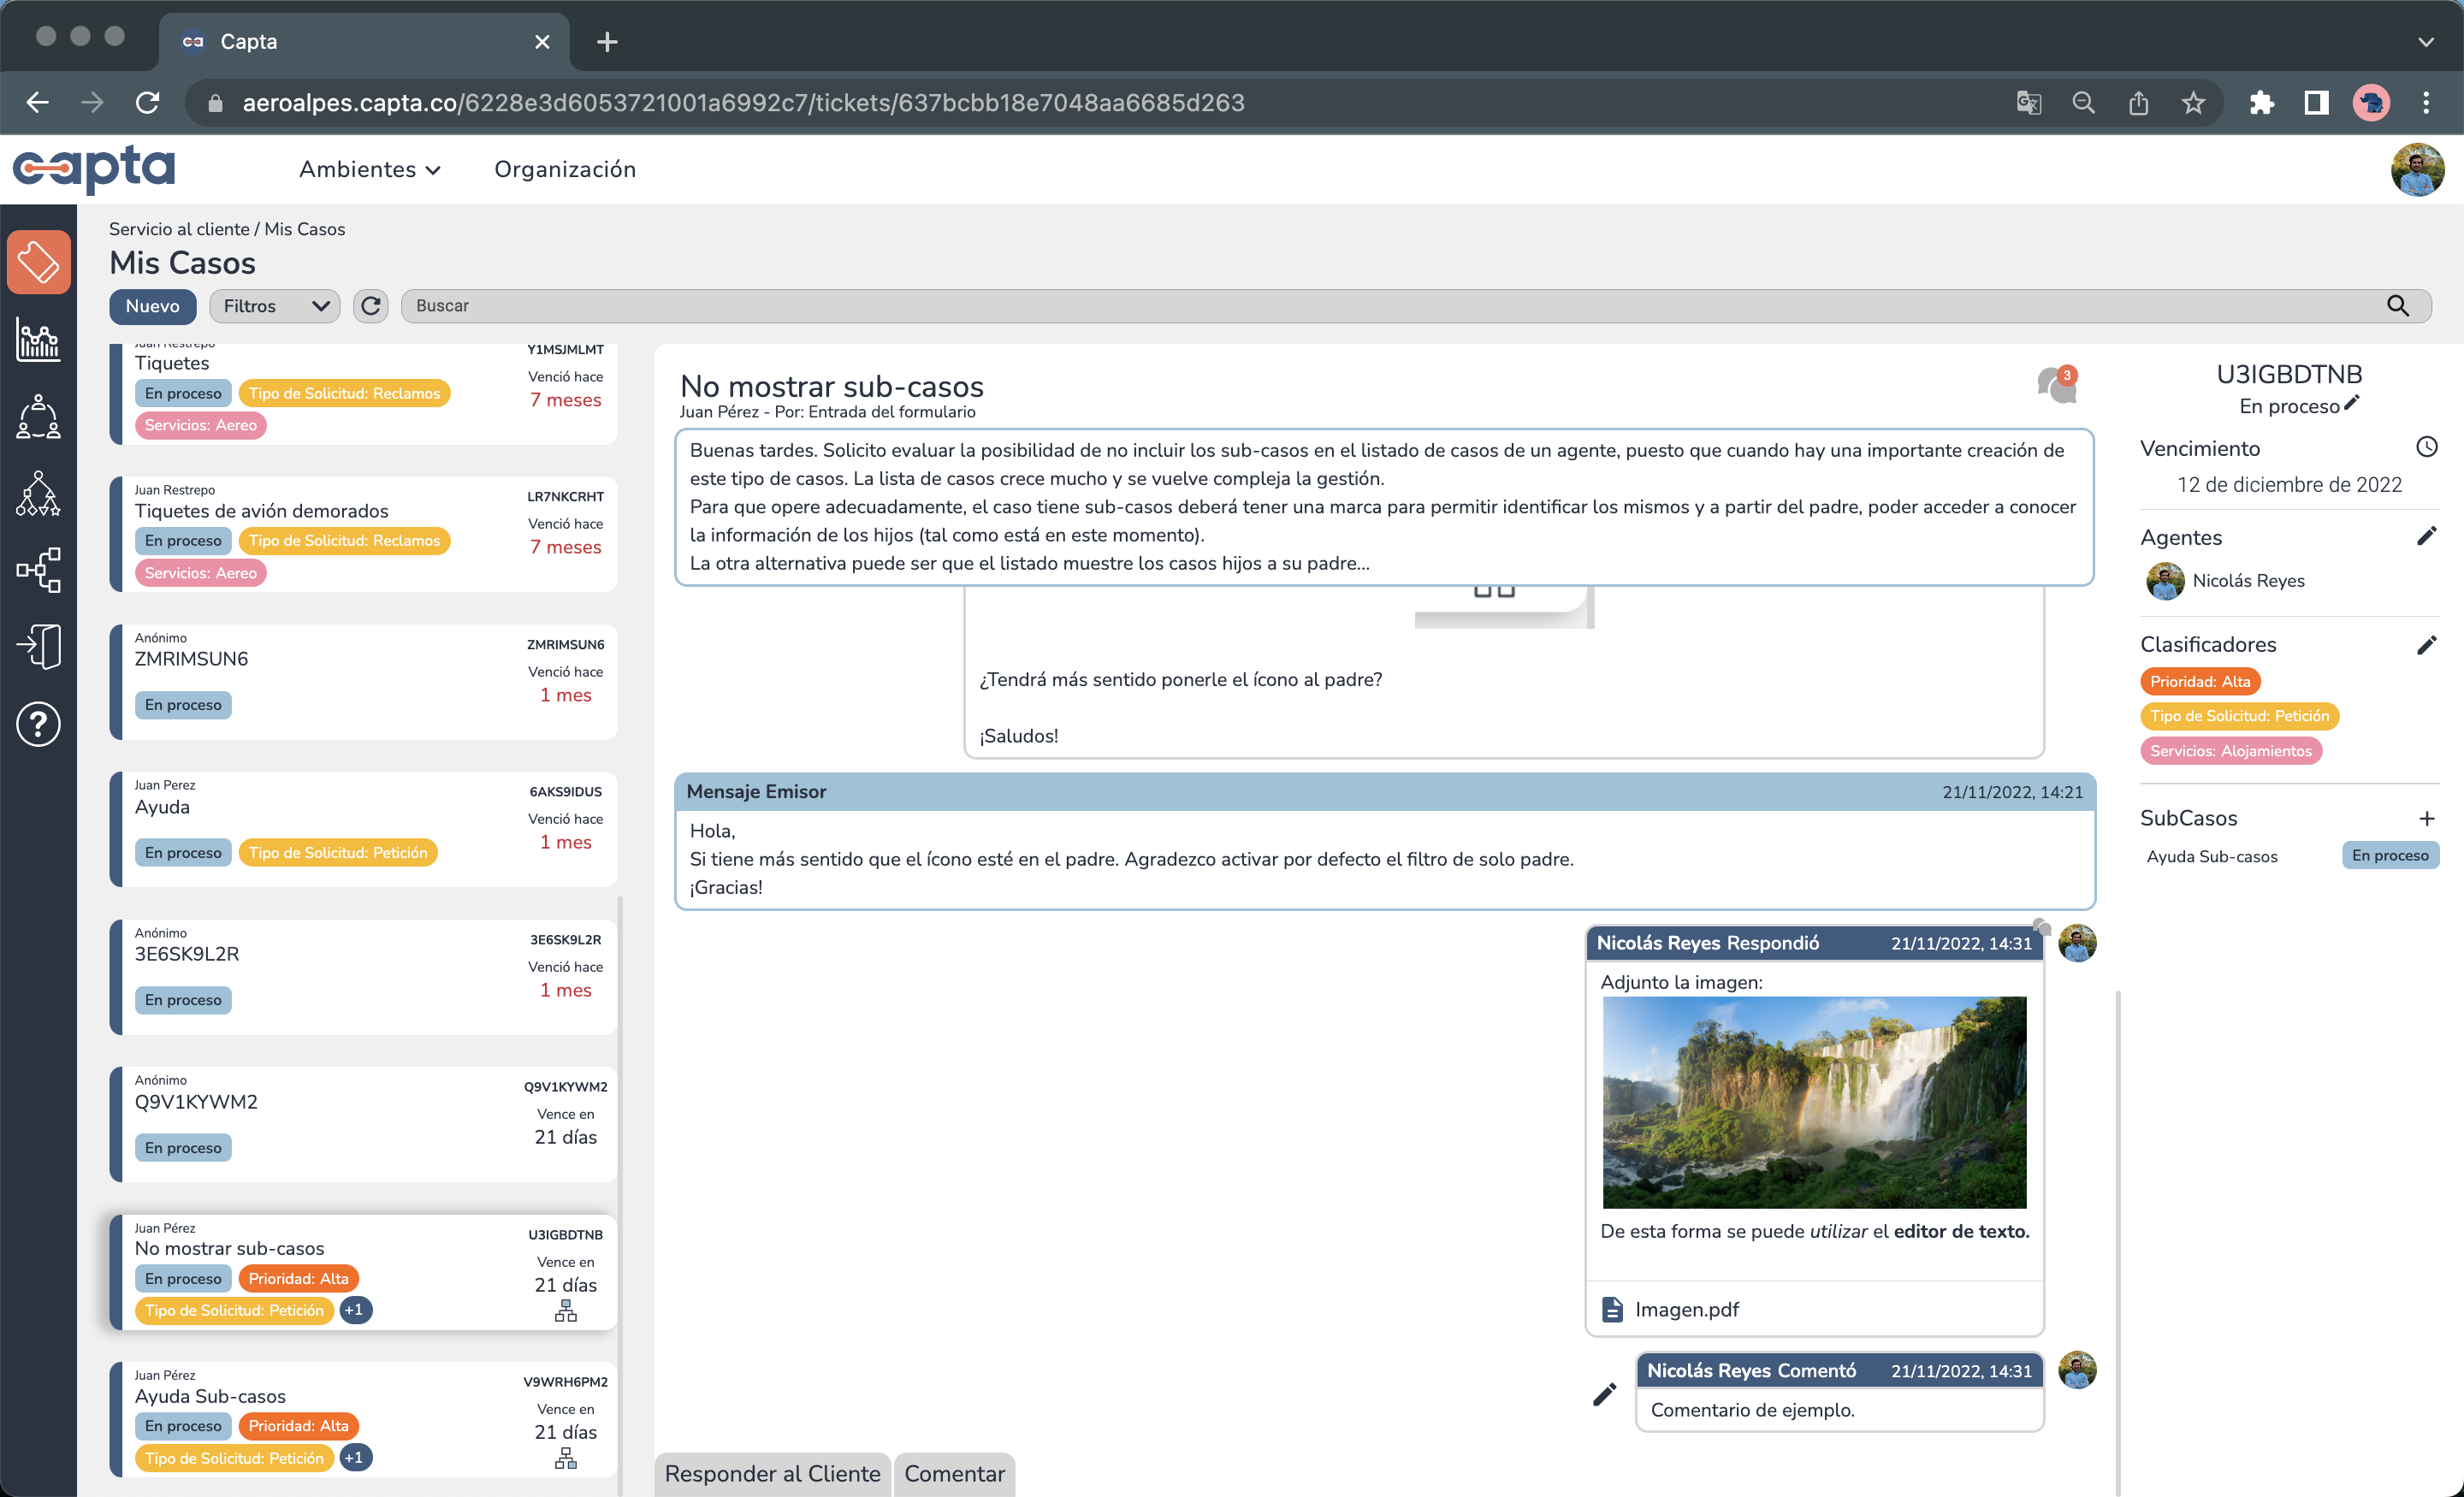
Task: Click the waterfall image thumbnail
Action: (x=1813, y=1102)
